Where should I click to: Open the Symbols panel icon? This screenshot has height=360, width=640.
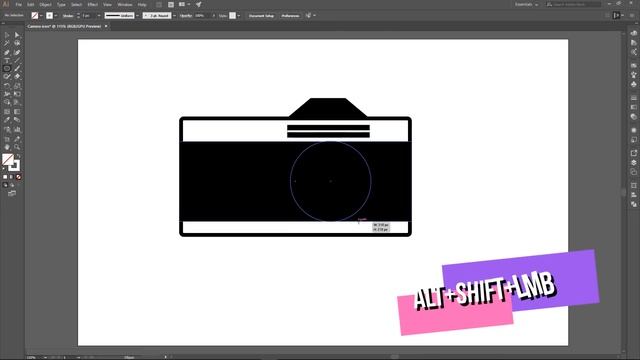coord(633,84)
